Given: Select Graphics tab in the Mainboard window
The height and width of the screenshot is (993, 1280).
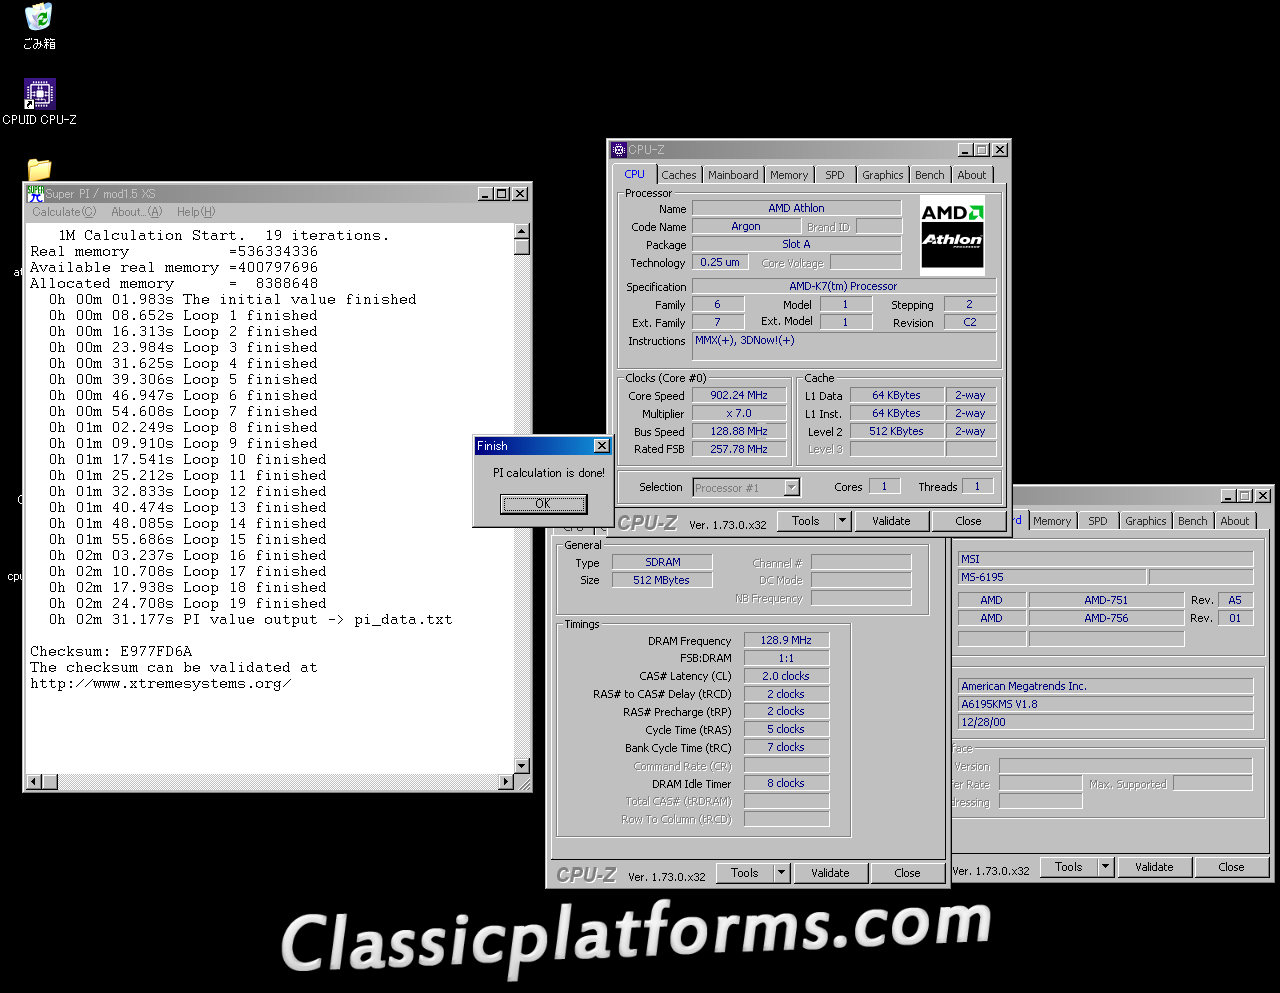Looking at the screenshot, I should point(1146,521).
